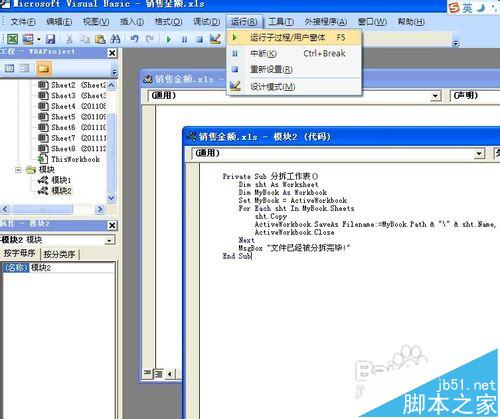Click the View Object icon in project panel
This screenshot has height=419, width=500.
pyautogui.click(x=24, y=69)
